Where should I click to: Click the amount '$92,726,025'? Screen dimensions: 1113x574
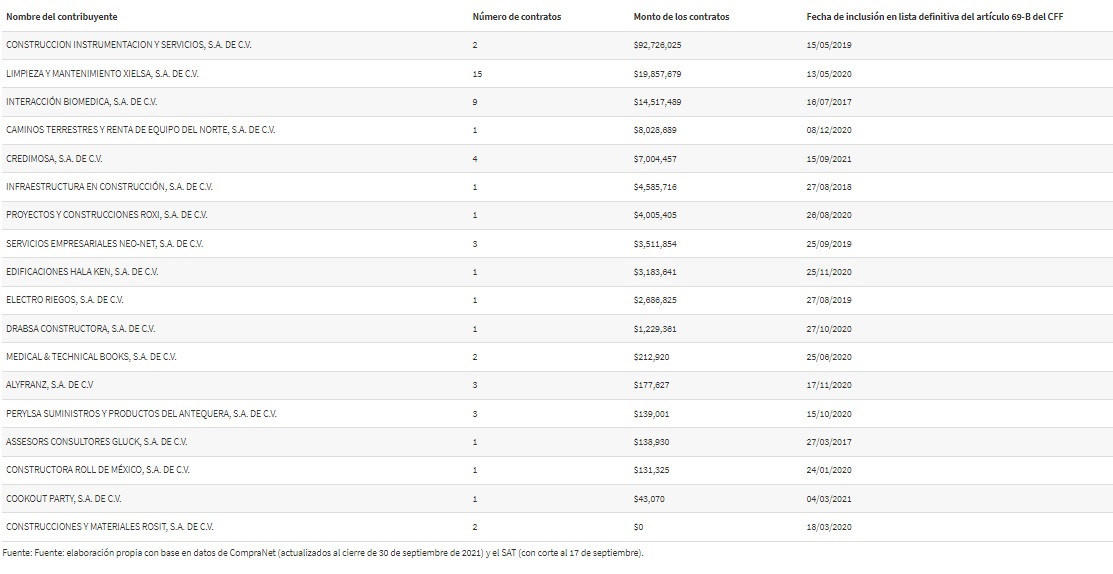tap(657, 45)
